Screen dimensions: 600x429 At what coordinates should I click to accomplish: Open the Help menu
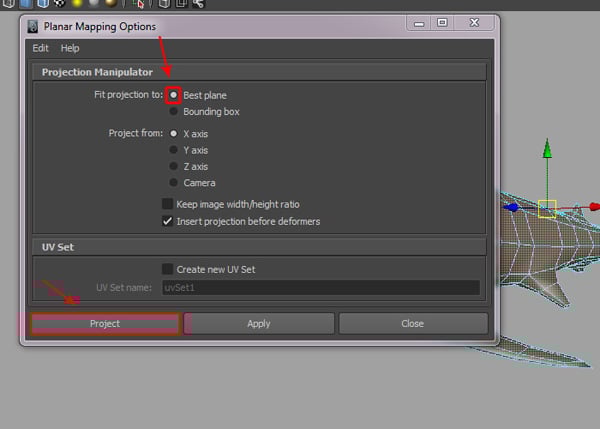70,48
